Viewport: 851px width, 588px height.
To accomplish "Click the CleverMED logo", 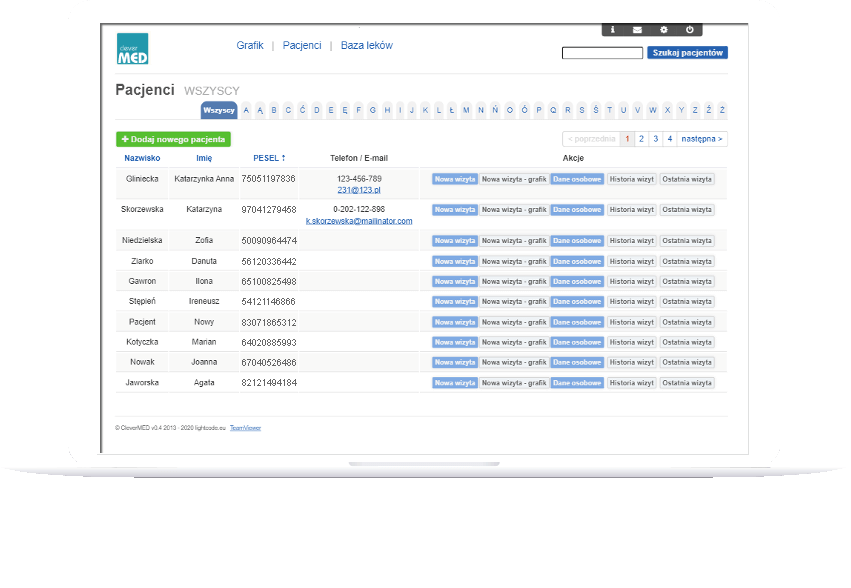I will click(132, 49).
